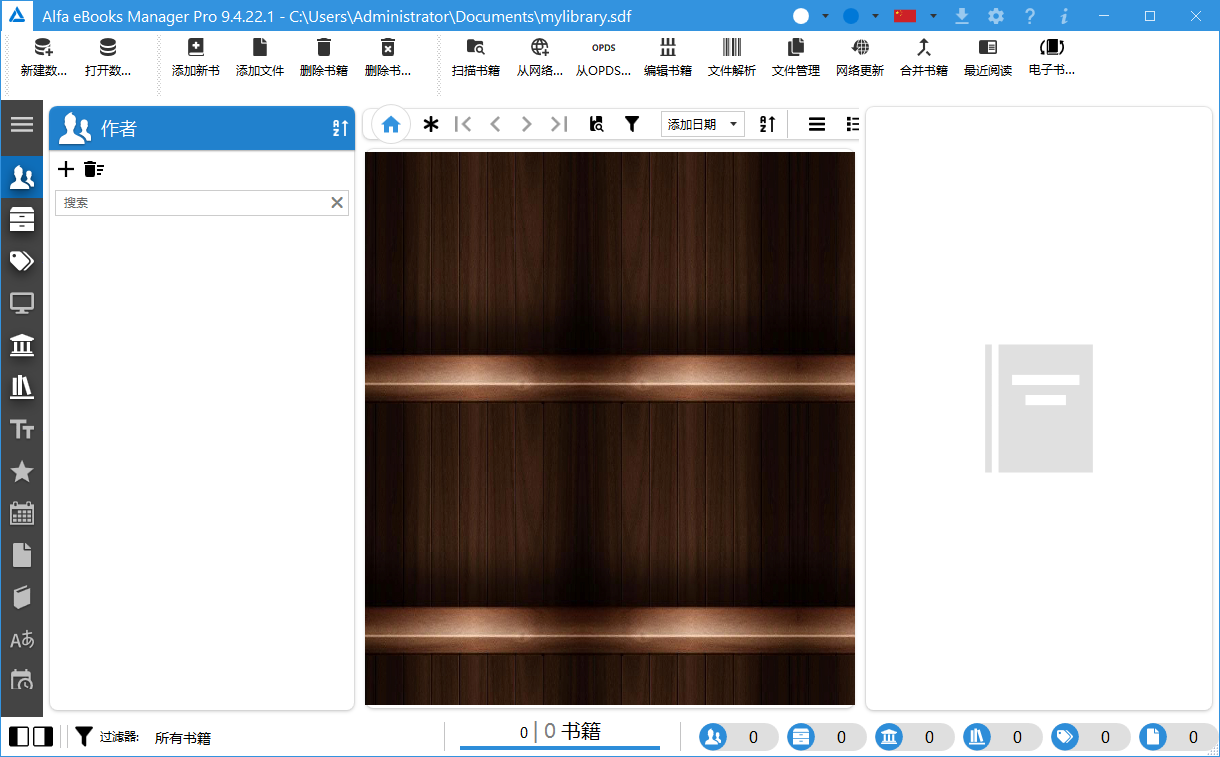Select the Authors sidebar icon
The image size is (1220, 757).
point(22,178)
